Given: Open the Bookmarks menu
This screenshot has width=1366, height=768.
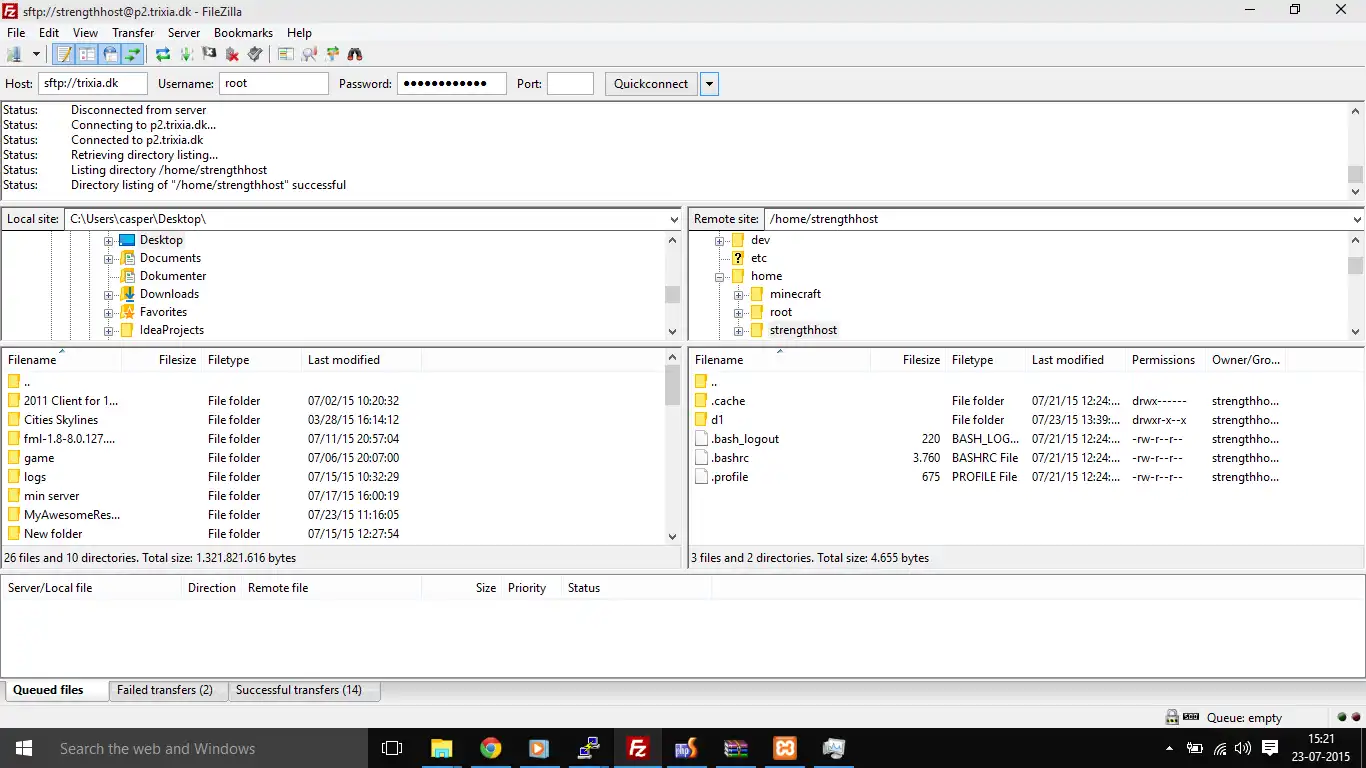Looking at the screenshot, I should 243,33.
